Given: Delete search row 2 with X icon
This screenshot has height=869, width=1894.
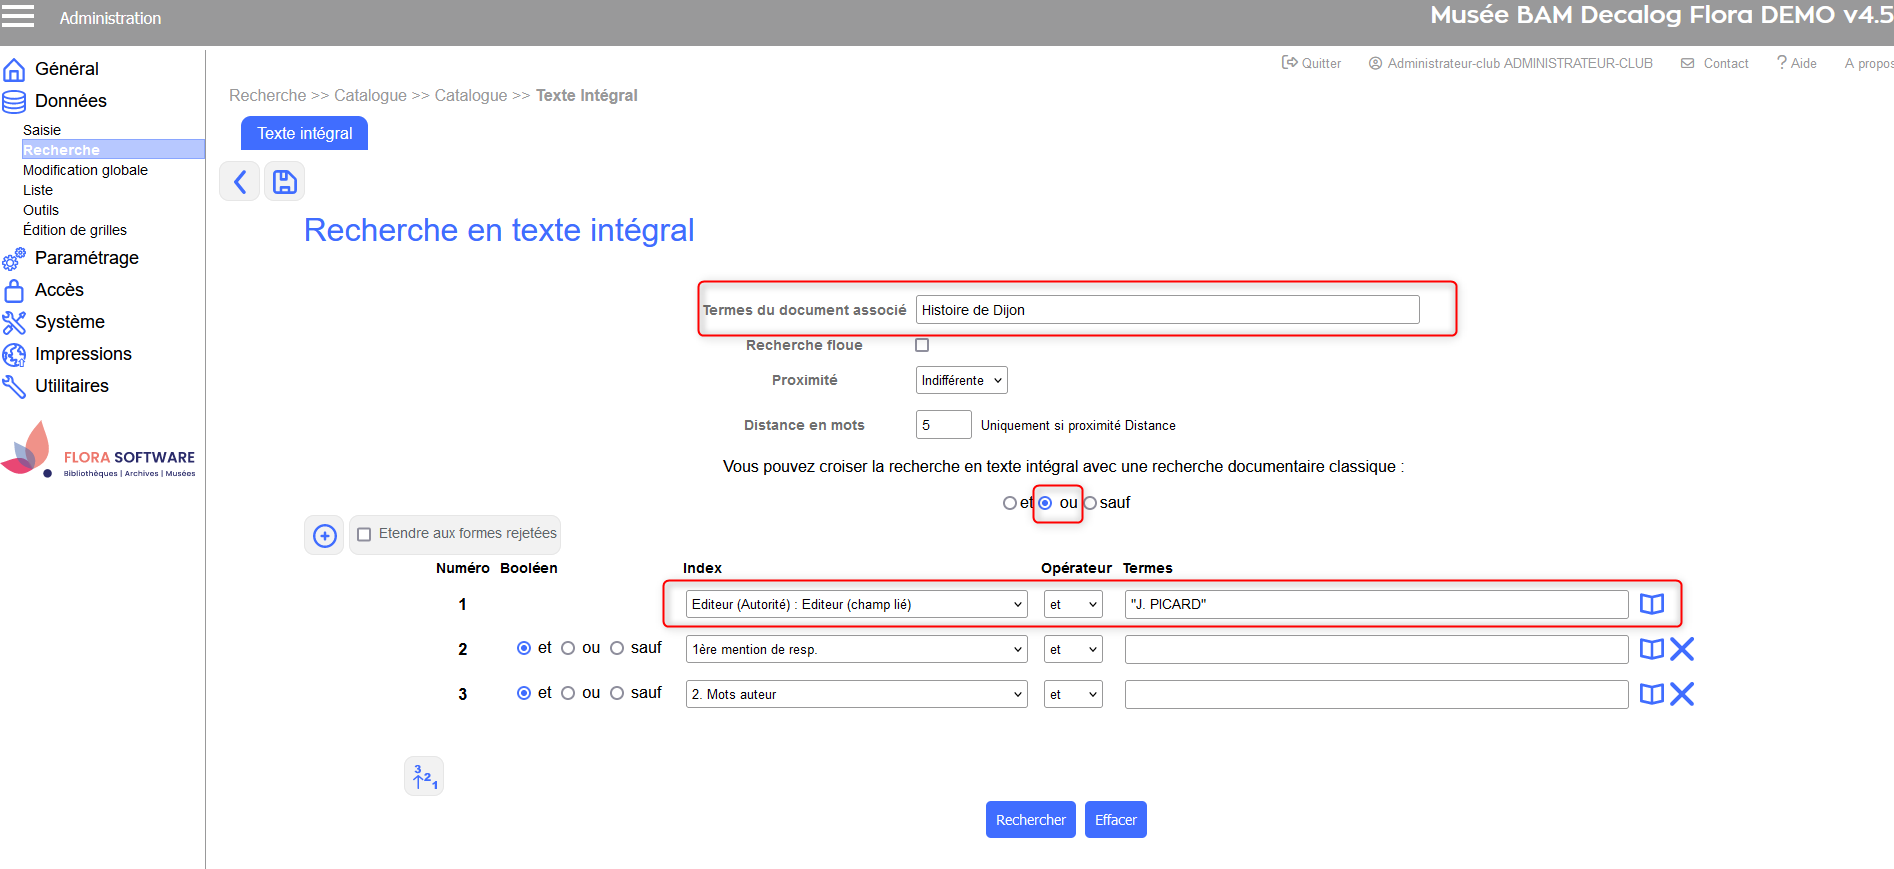Looking at the screenshot, I should (x=1682, y=649).
